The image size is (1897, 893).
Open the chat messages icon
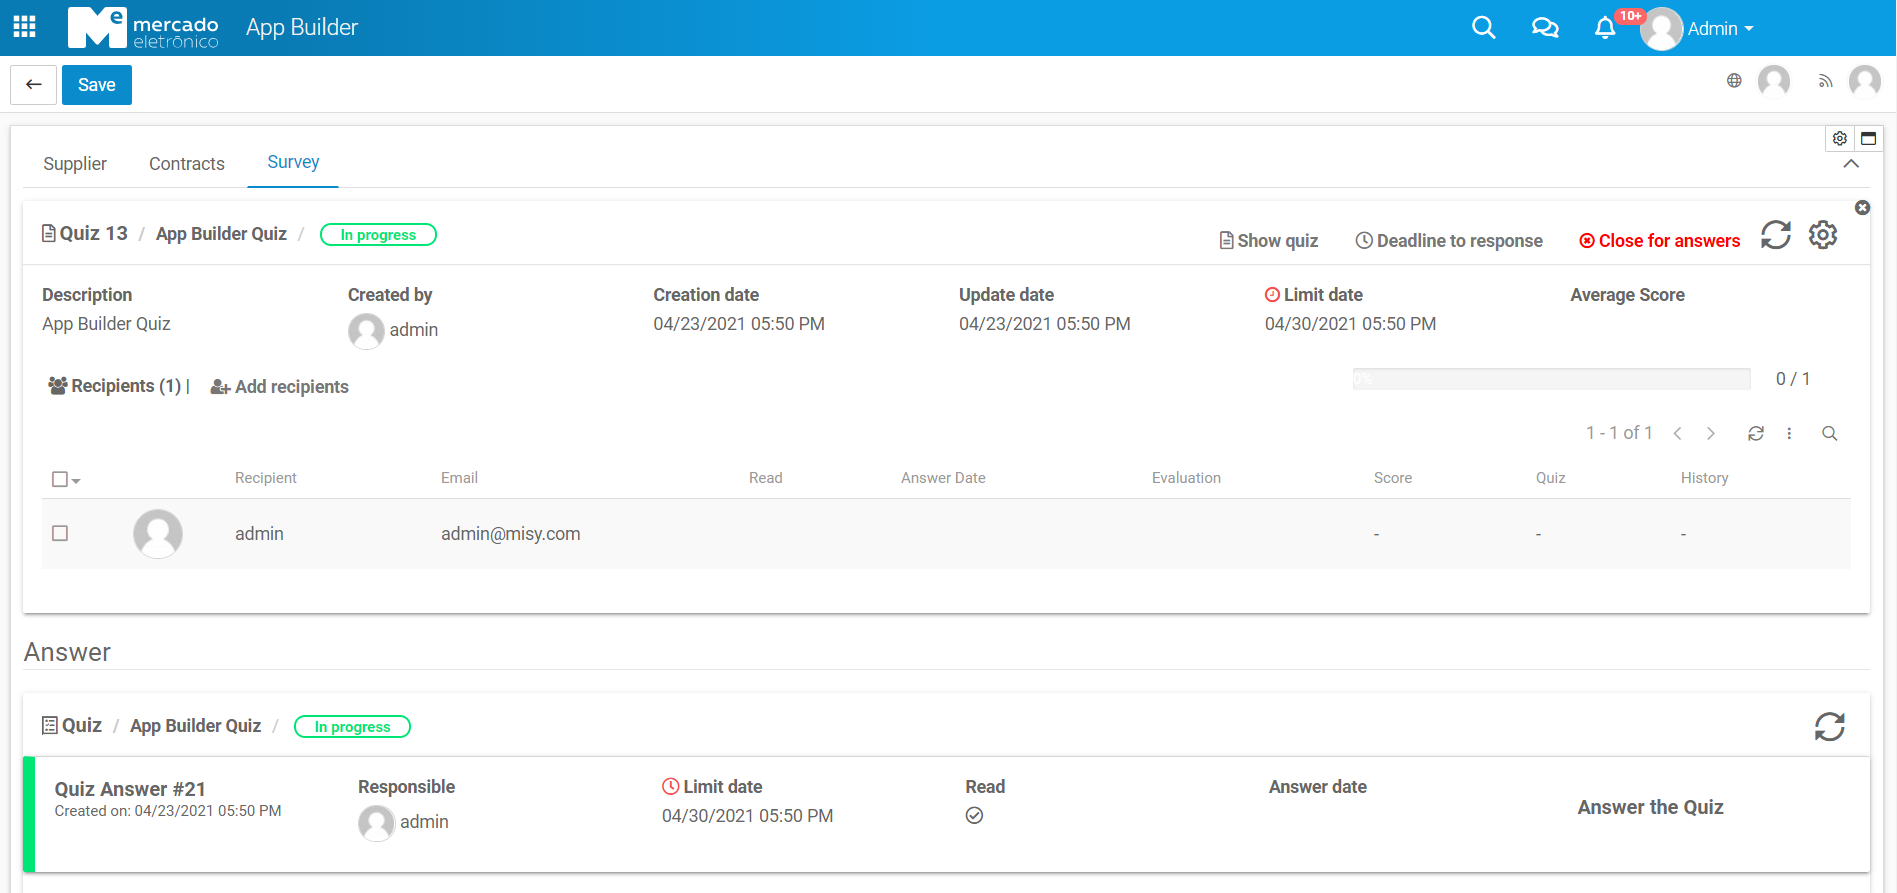1544,28
